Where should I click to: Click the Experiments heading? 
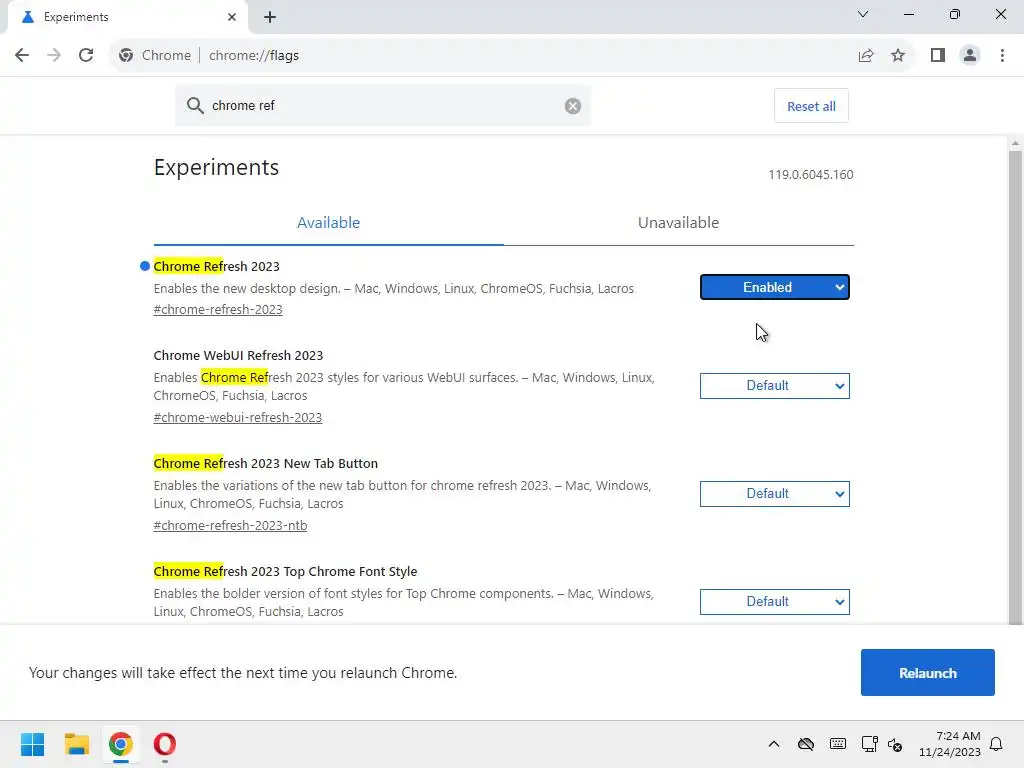pyautogui.click(x=216, y=167)
